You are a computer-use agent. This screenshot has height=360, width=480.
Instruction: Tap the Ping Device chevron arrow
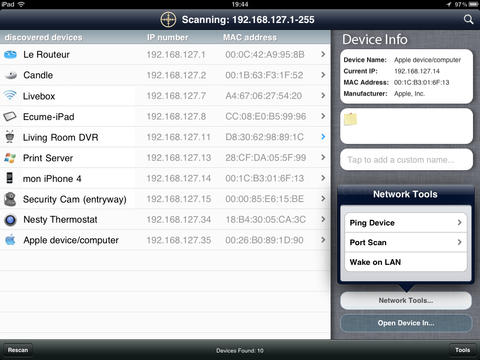tap(460, 222)
